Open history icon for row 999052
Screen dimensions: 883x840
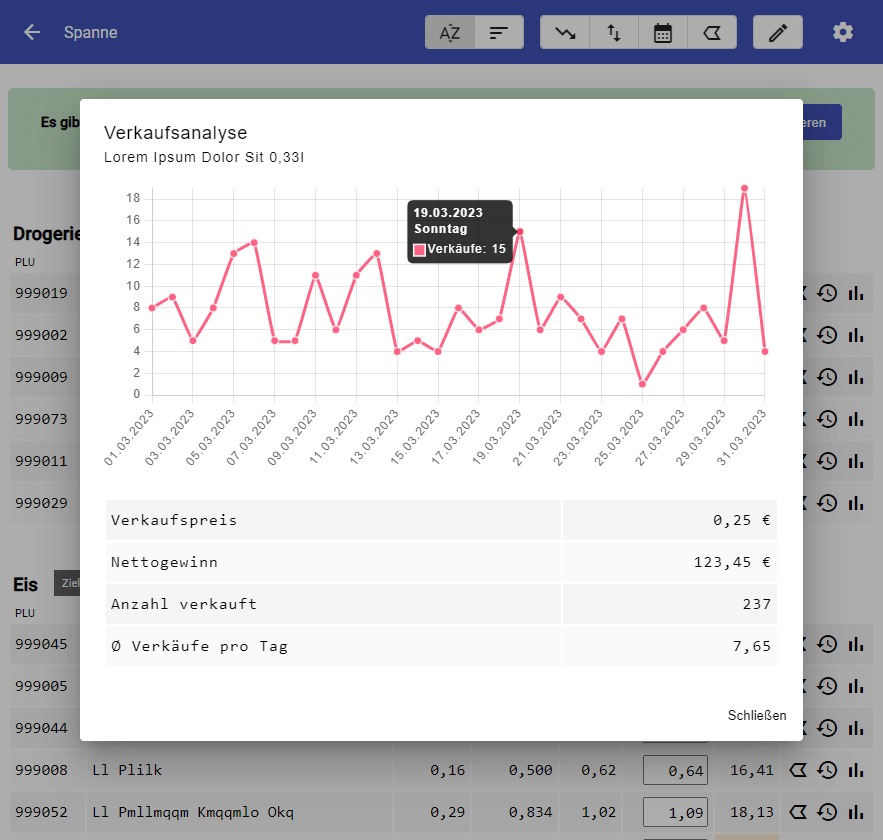827,812
